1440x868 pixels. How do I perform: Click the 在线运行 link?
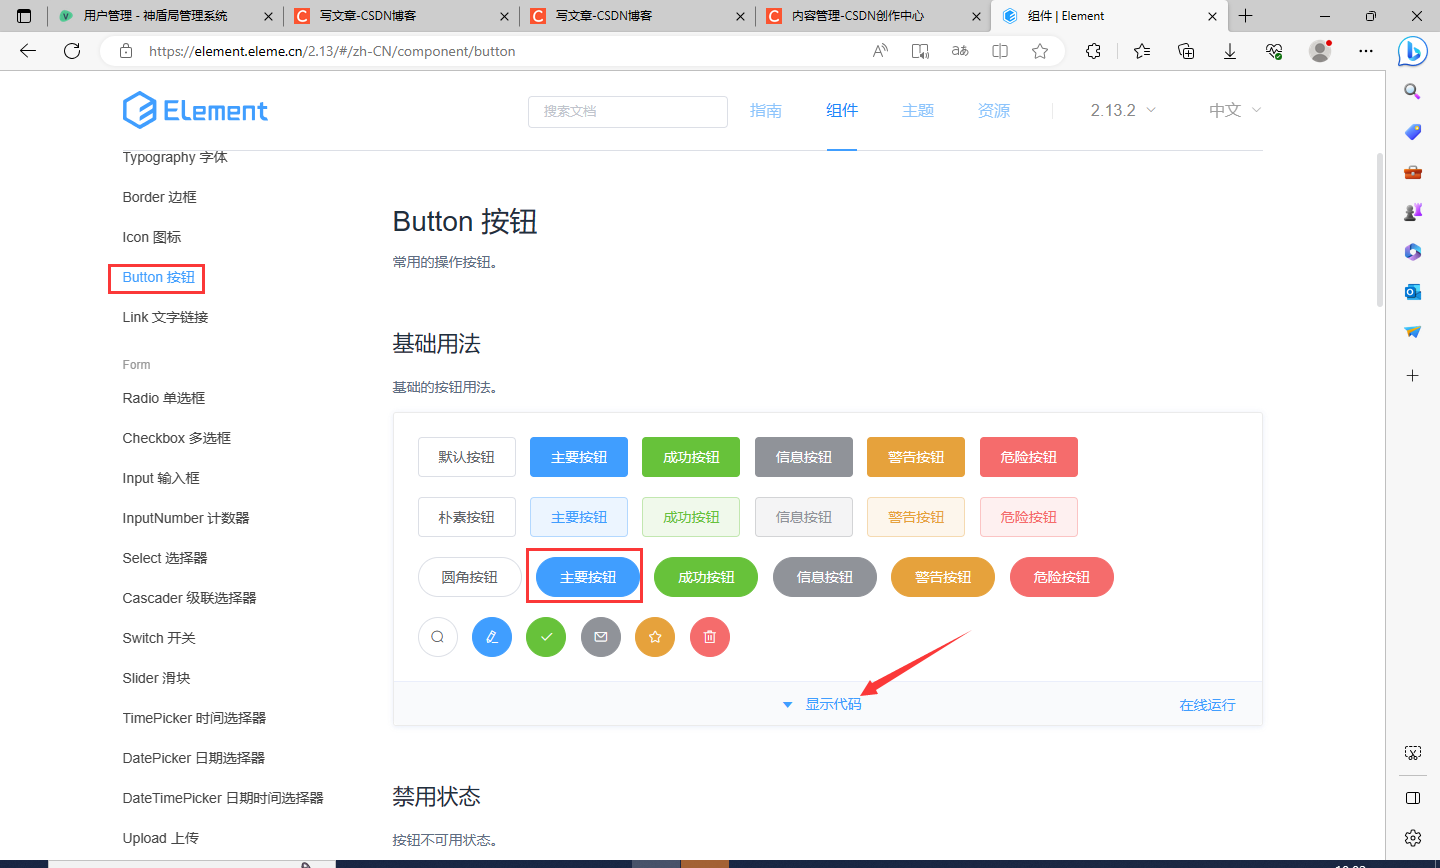(1207, 705)
